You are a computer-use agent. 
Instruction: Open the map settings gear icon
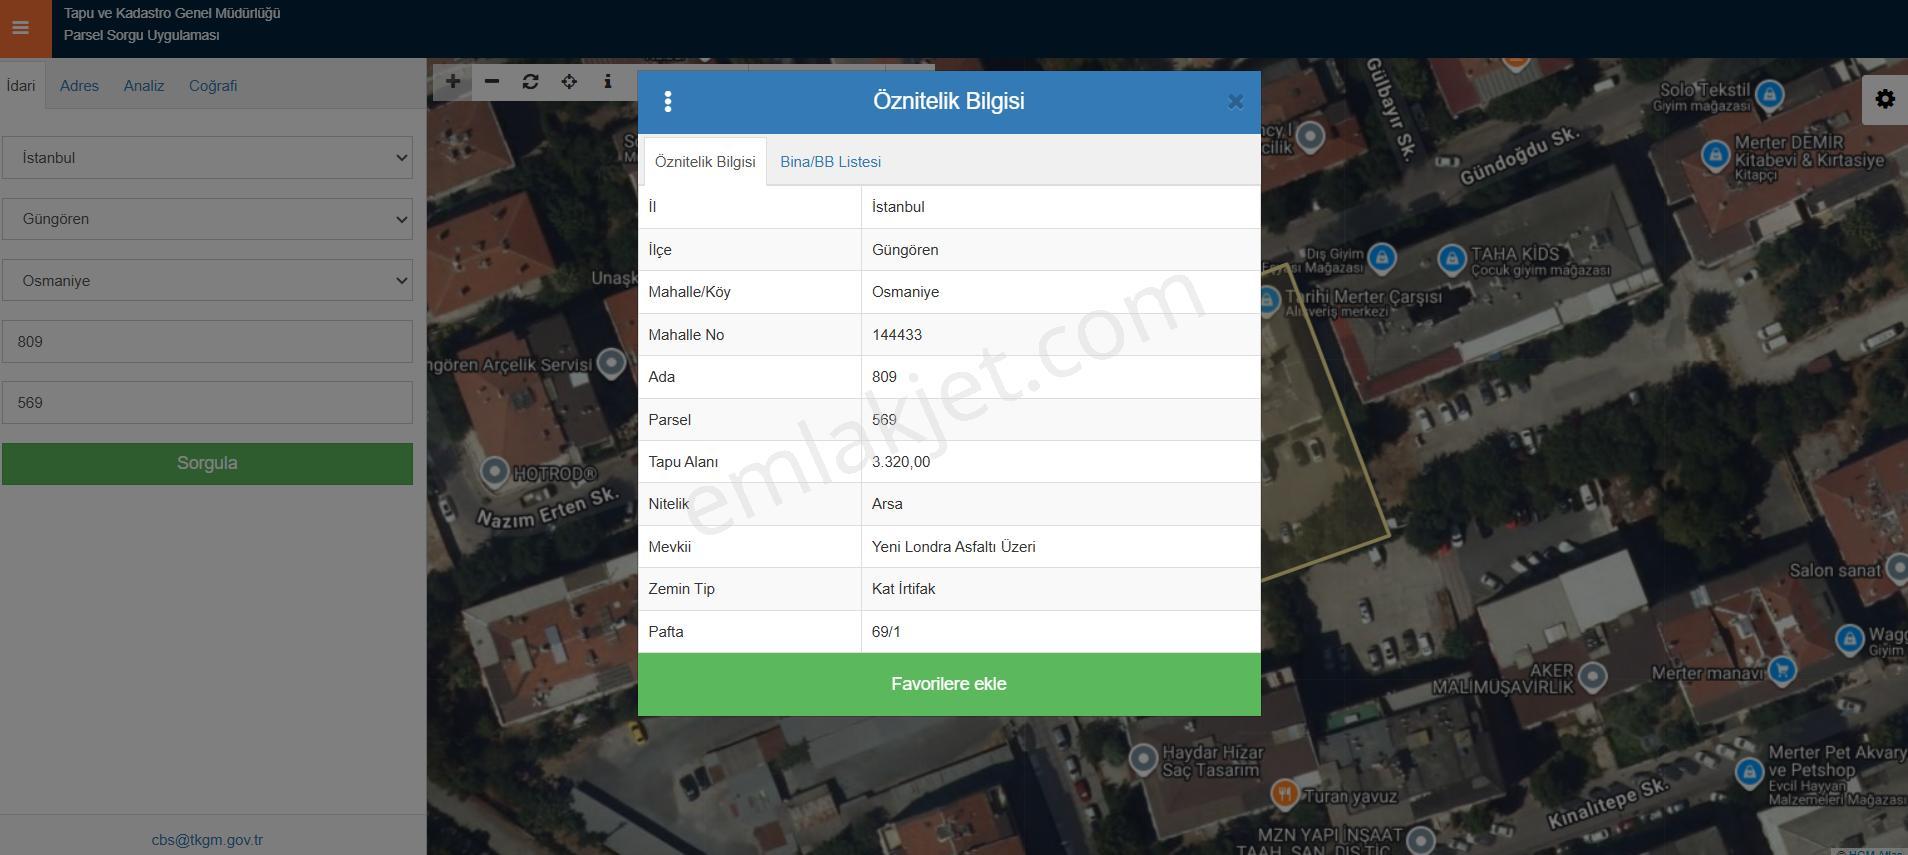tap(1885, 99)
